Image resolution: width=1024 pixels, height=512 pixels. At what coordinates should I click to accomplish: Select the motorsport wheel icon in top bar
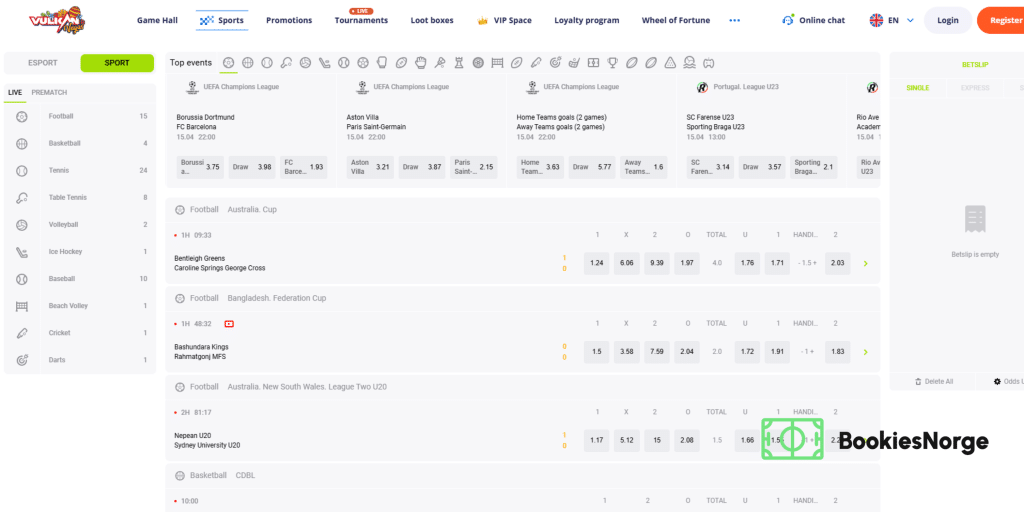pyautogui.click(x=478, y=63)
